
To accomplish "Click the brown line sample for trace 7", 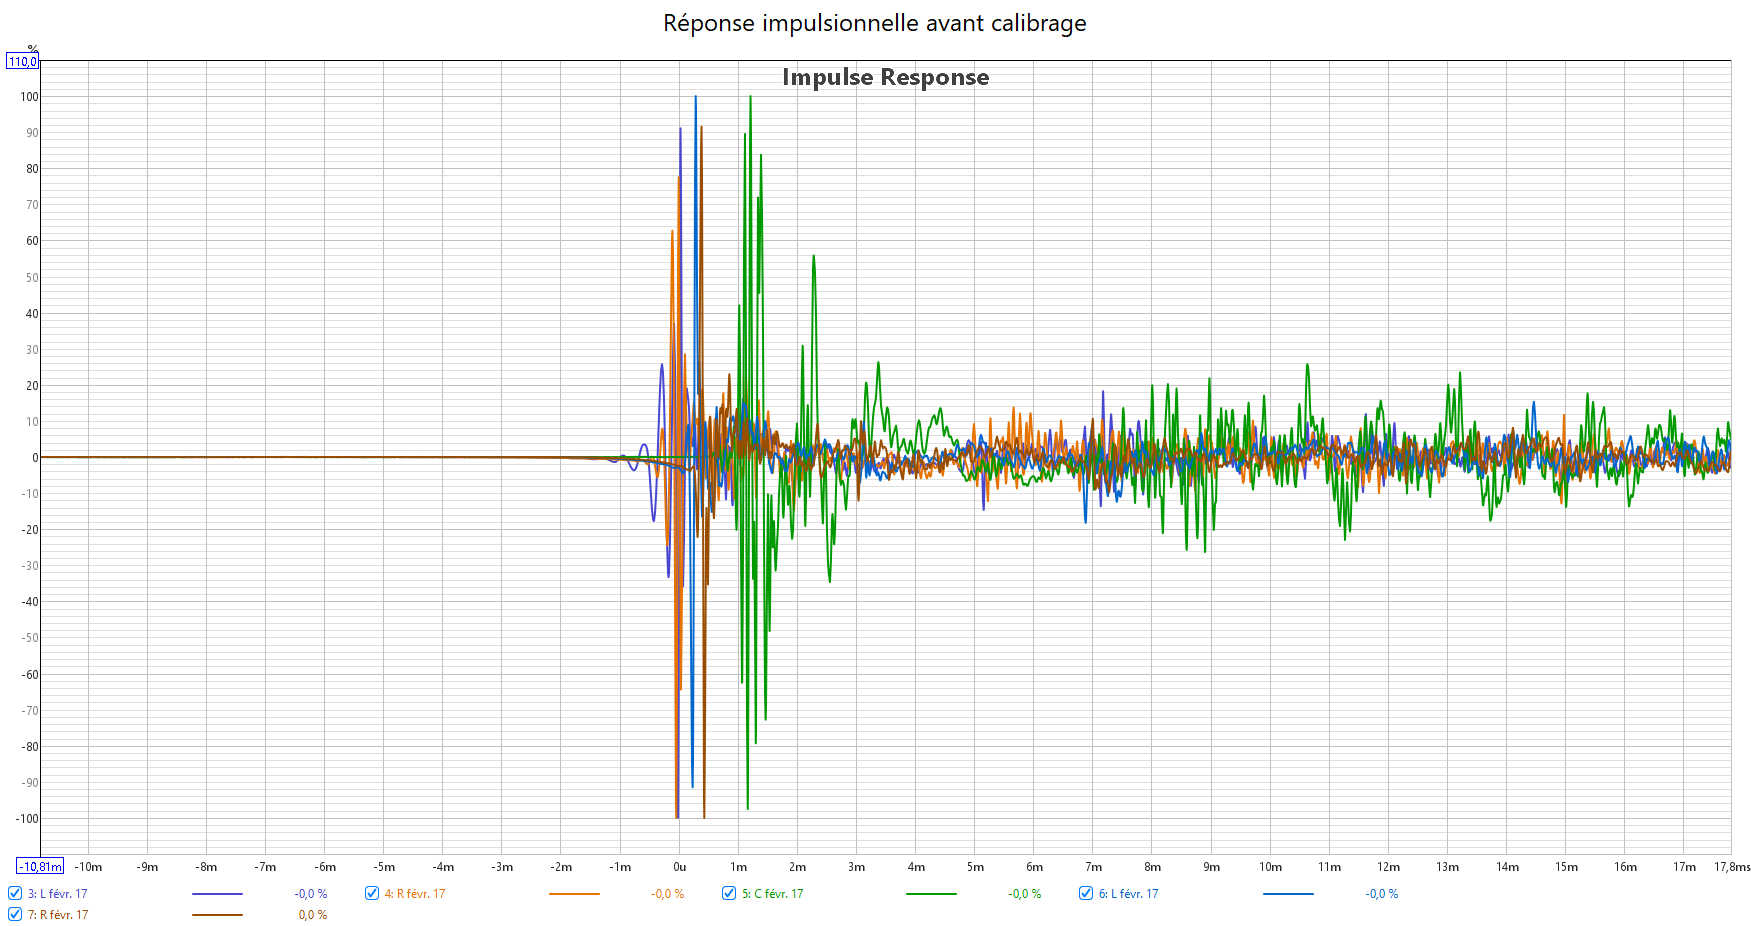I will pos(217,915).
